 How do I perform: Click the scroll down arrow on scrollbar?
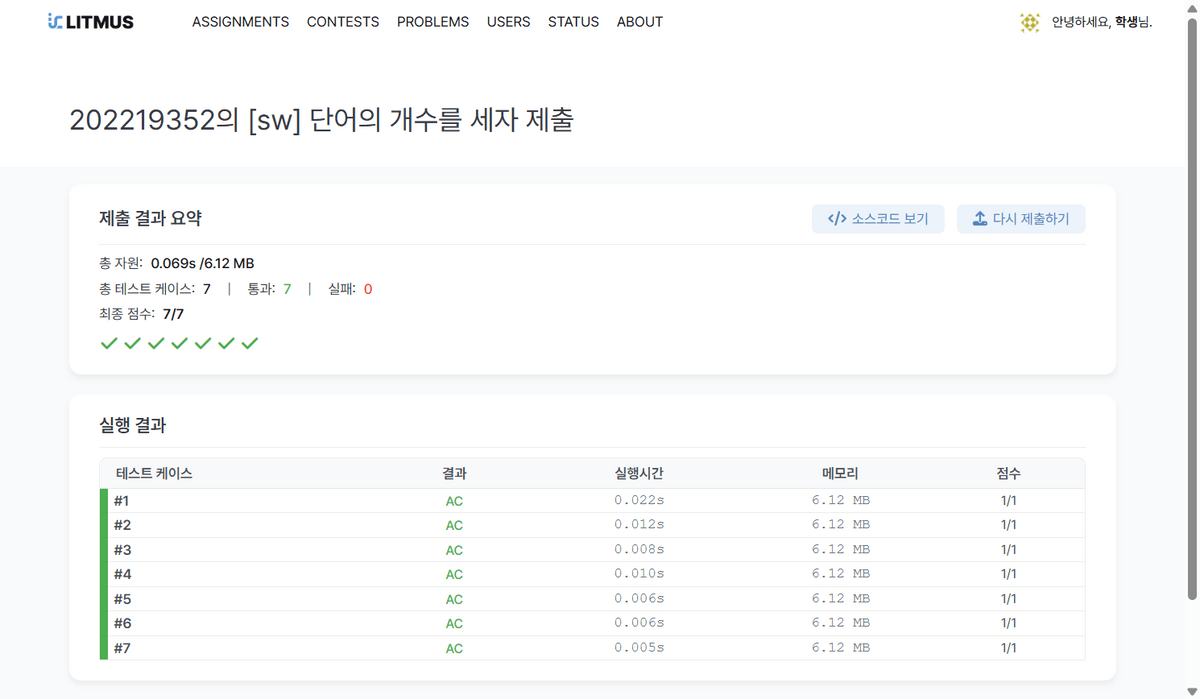coord(1191,691)
